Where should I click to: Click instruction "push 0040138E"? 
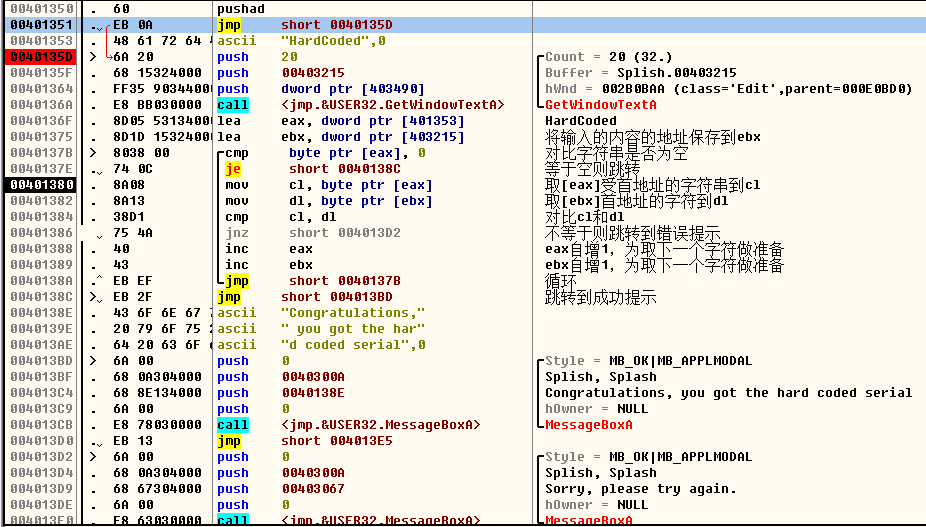[x=281, y=393]
